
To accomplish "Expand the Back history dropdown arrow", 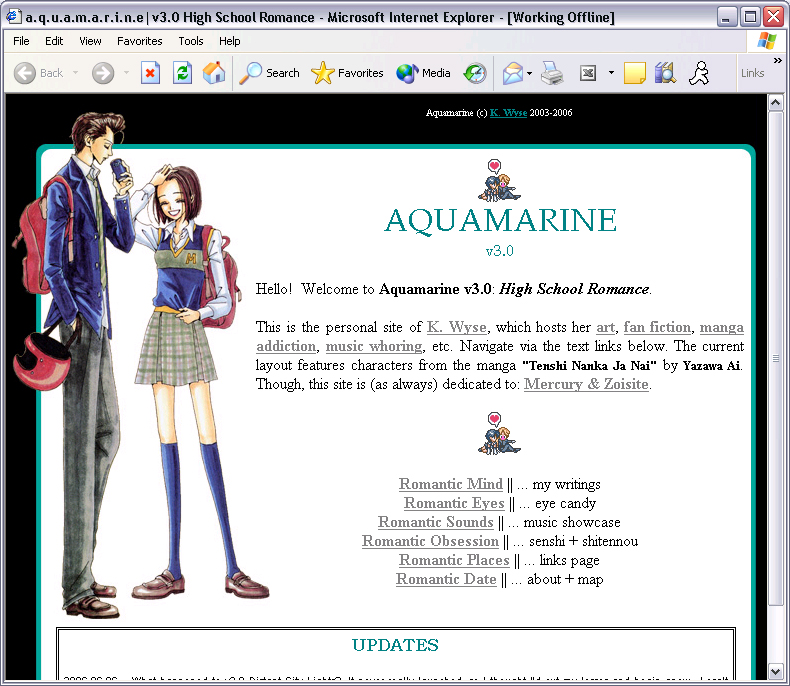I will [x=76, y=73].
